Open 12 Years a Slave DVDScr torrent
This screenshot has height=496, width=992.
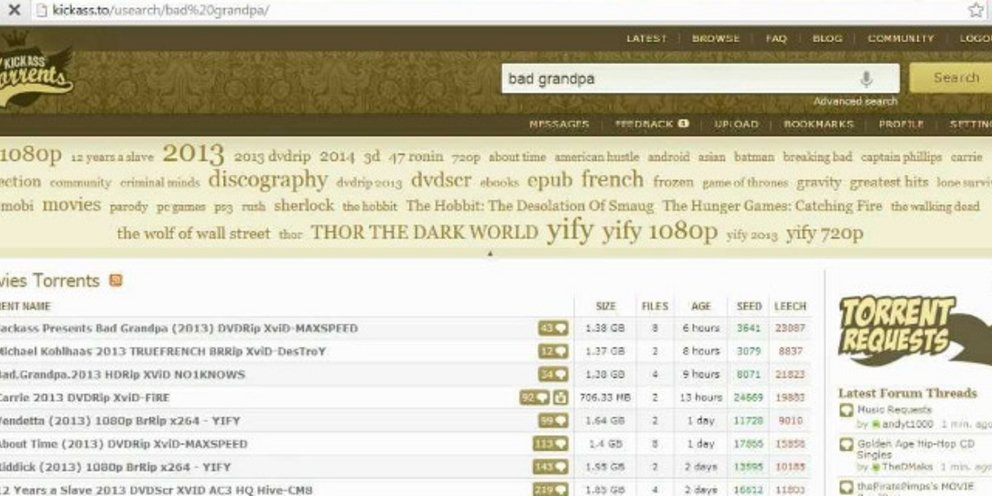click(x=156, y=490)
